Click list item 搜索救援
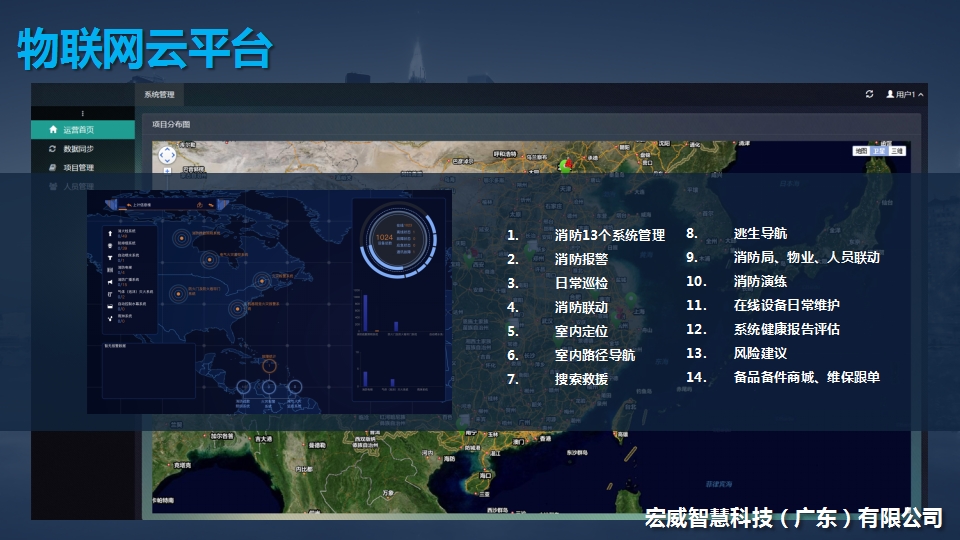This screenshot has height=540, width=960. pos(581,379)
